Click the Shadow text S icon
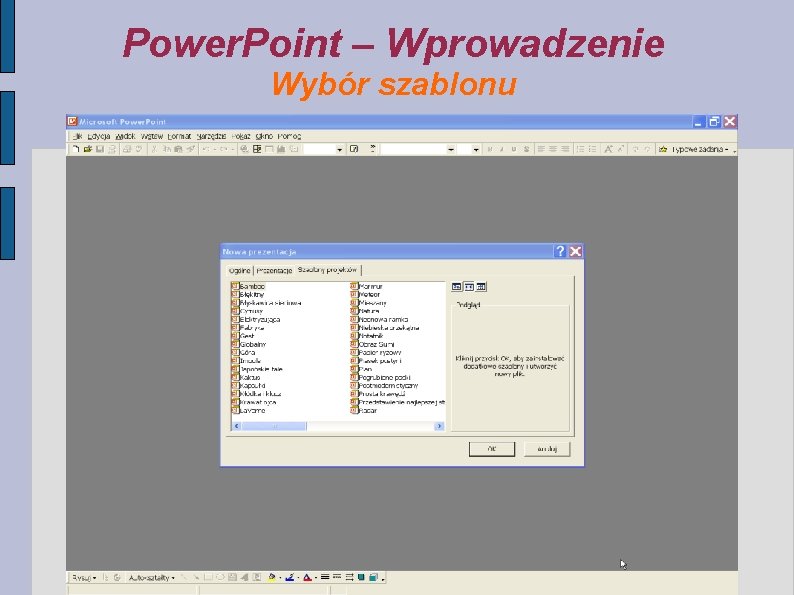 tap(526, 149)
